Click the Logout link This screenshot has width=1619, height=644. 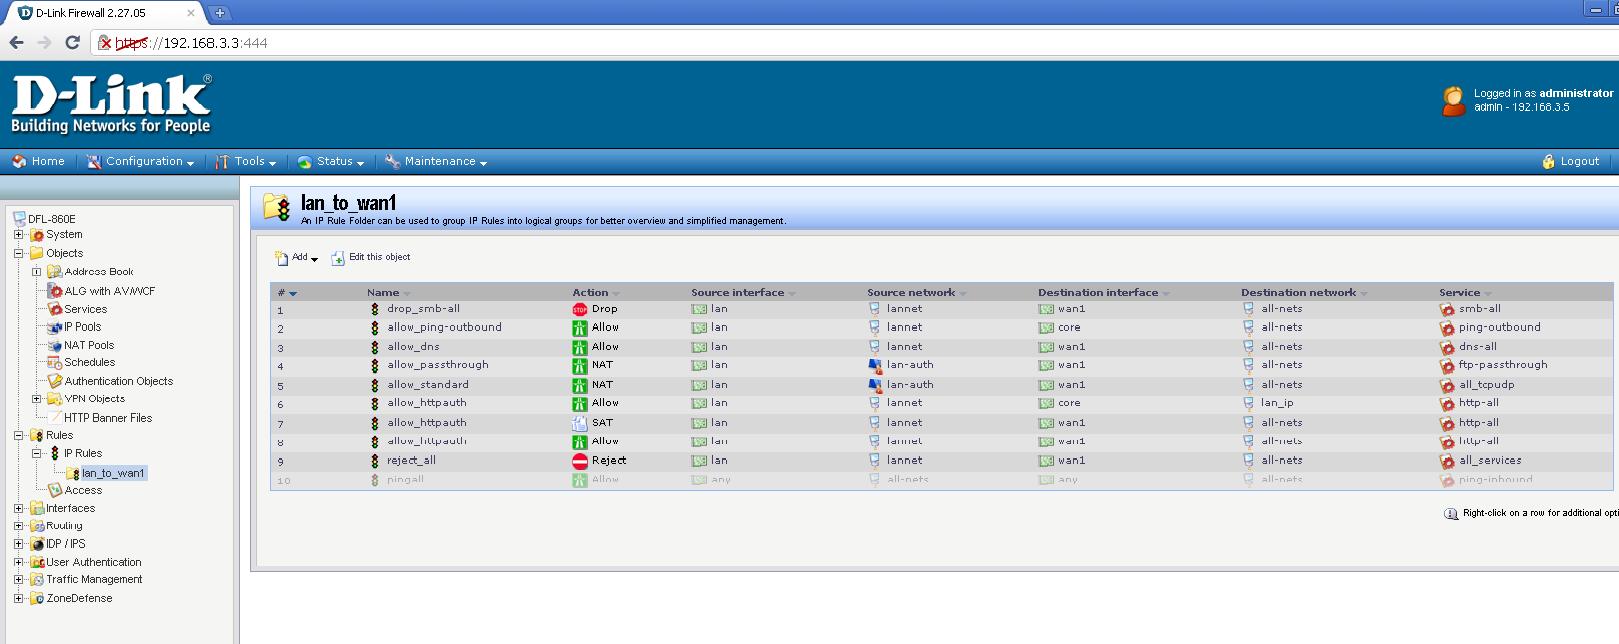tap(1570, 161)
